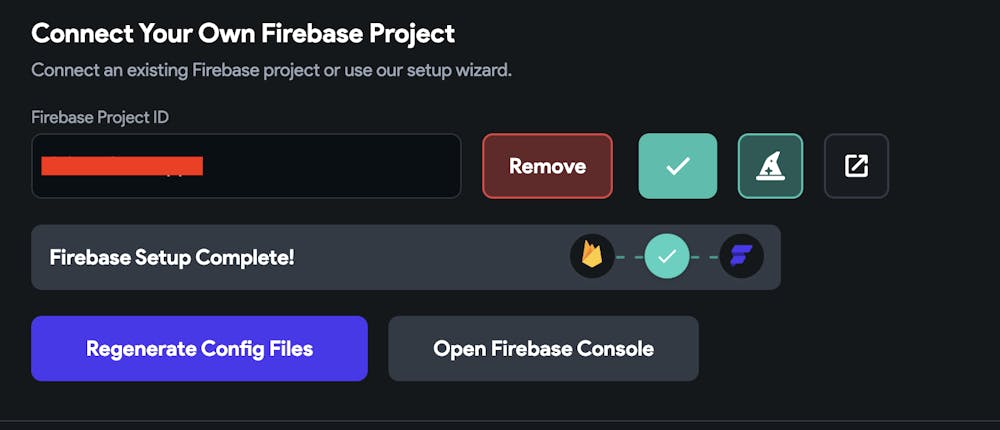This screenshot has height=430, width=1000.
Task: Click the teal circular checkmark status icon
Action: pos(667,257)
